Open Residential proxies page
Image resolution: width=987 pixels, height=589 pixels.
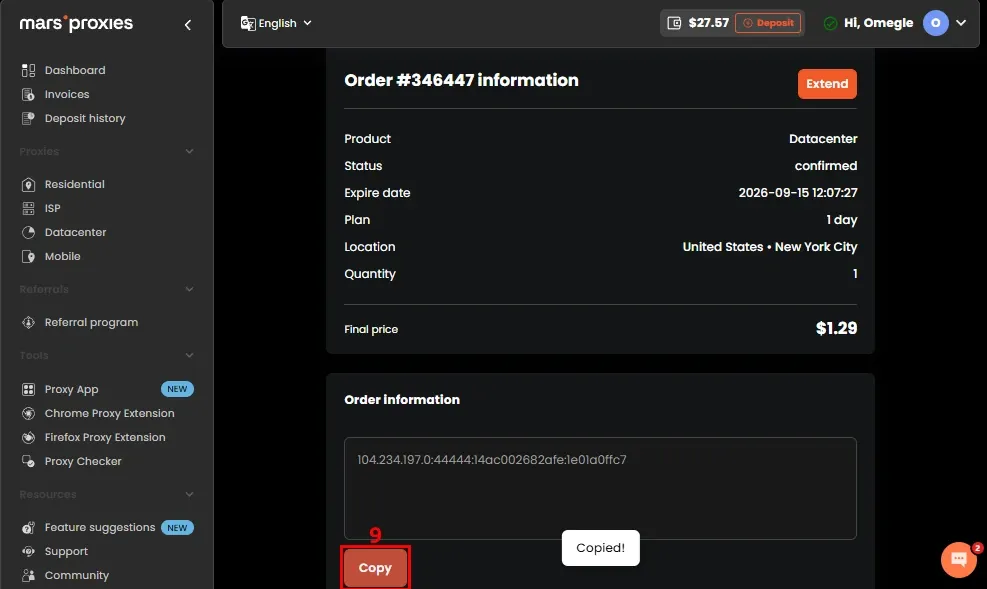pyautogui.click(x=74, y=184)
